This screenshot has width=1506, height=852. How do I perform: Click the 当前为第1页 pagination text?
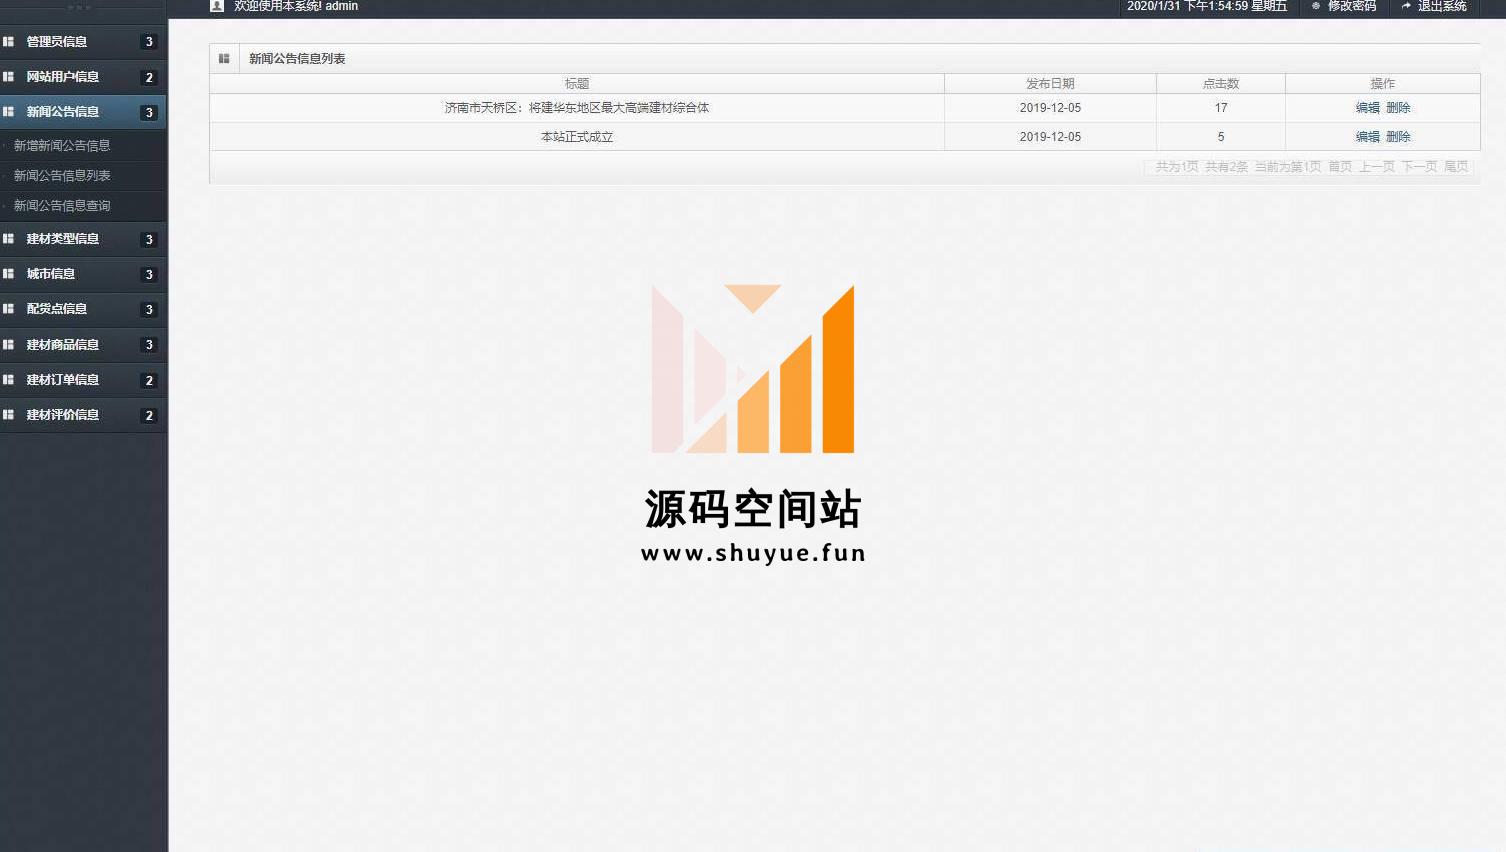[x=1288, y=167]
